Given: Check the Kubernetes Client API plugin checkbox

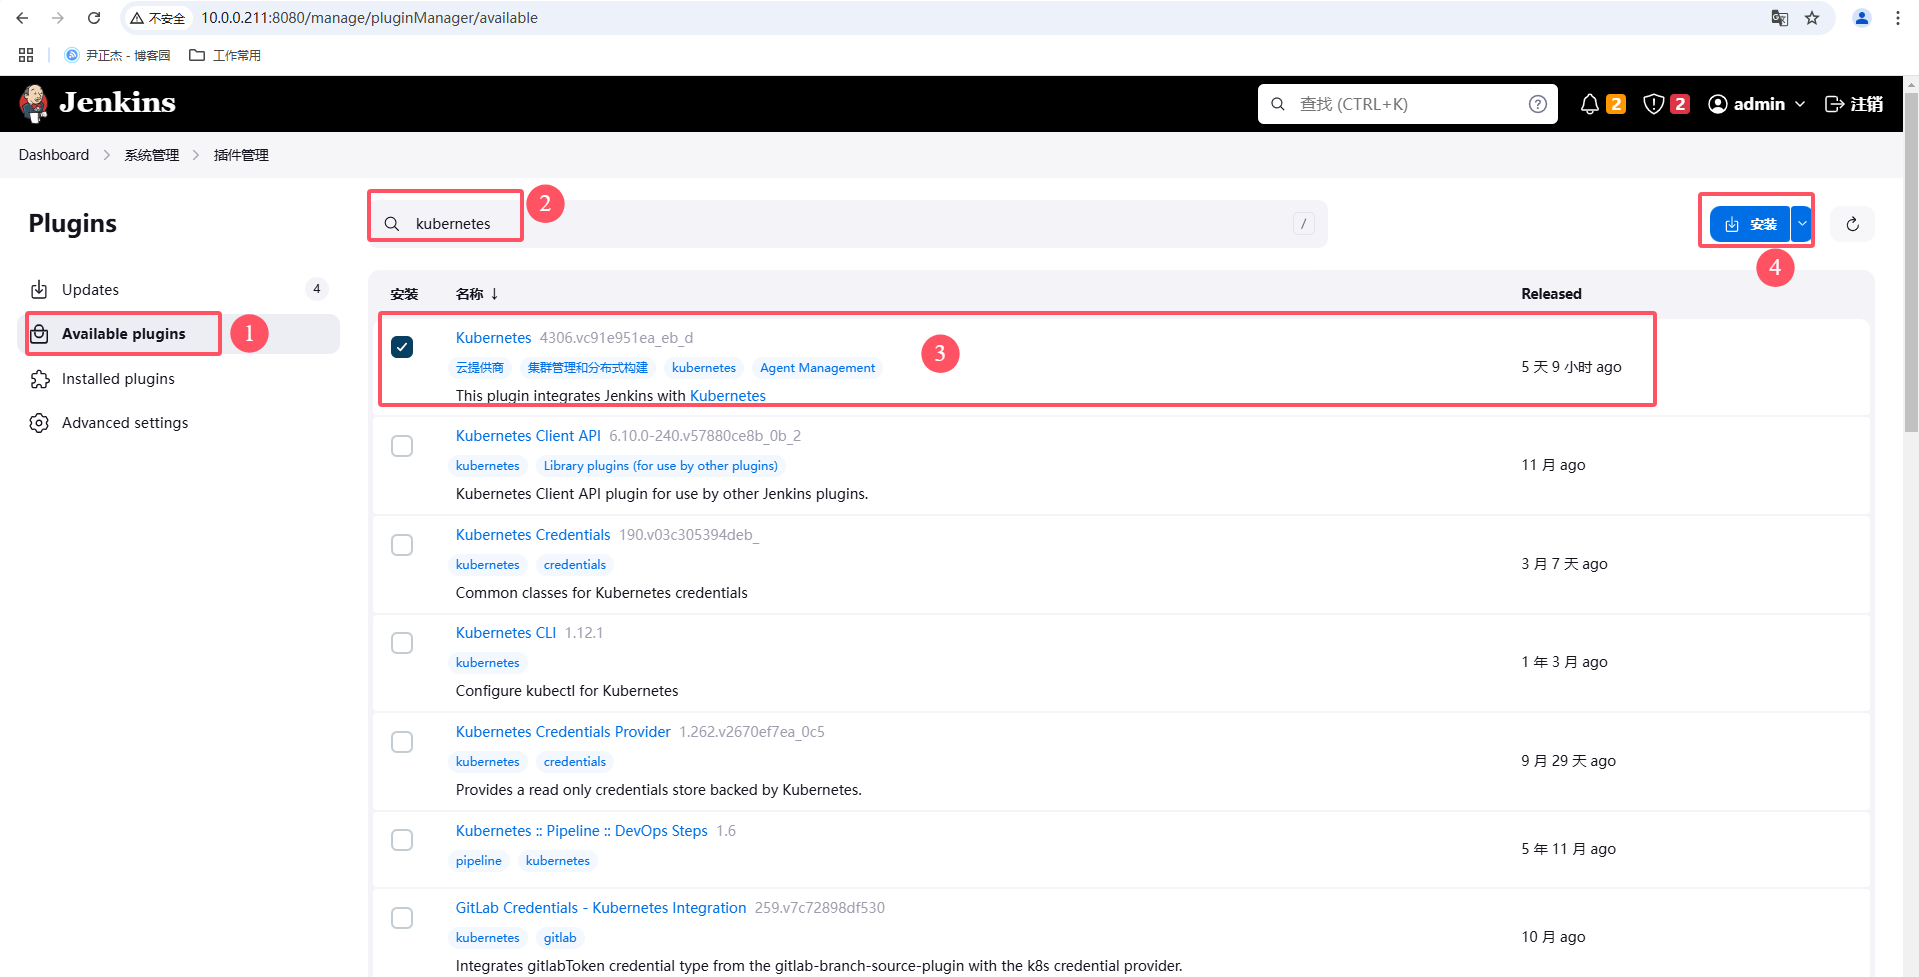Looking at the screenshot, I should click(x=402, y=446).
